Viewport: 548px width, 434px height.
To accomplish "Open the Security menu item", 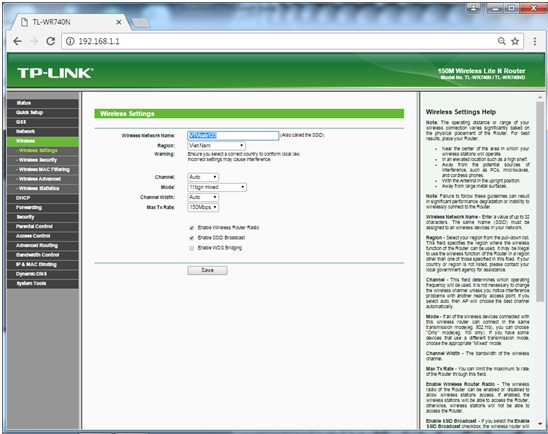I will pyautogui.click(x=43, y=217).
